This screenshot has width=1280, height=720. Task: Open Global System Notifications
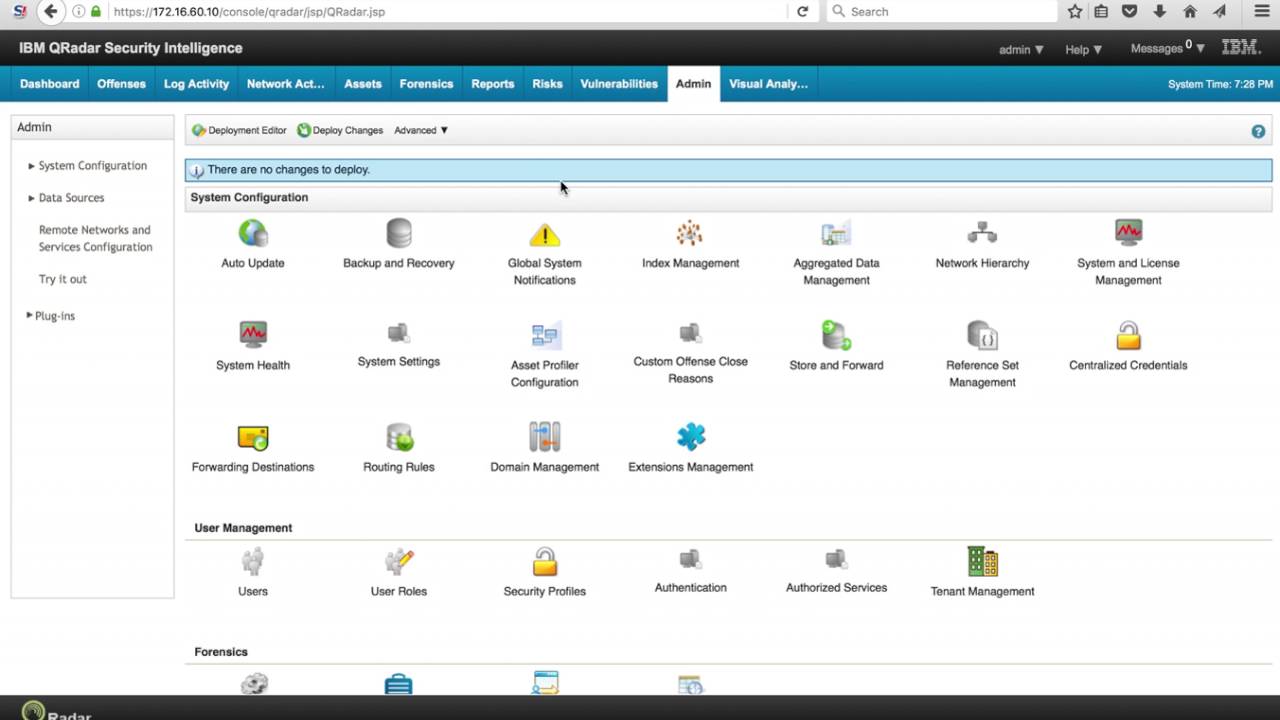pyautogui.click(x=544, y=254)
